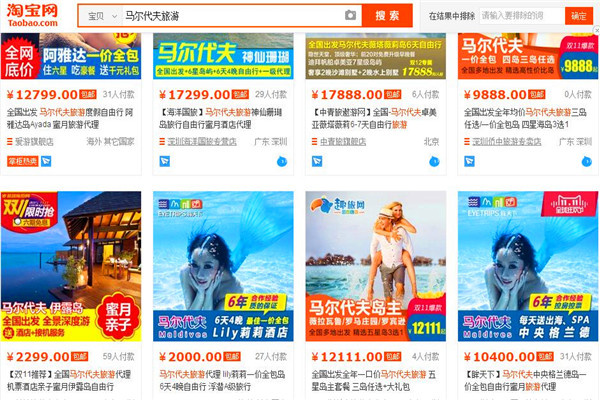The height and width of the screenshot is (400, 600).
Task: Click the price ¥2000.00
Action: click(191, 357)
